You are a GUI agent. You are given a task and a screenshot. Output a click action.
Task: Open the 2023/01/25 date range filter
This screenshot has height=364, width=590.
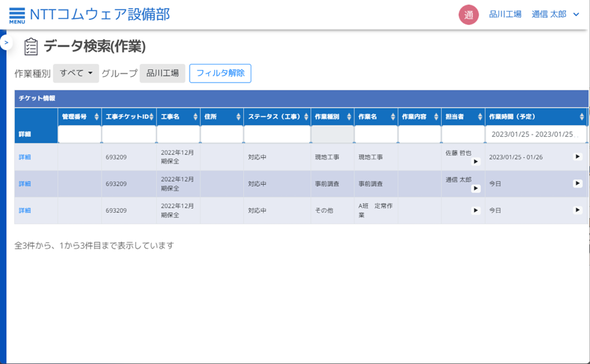[536, 134]
